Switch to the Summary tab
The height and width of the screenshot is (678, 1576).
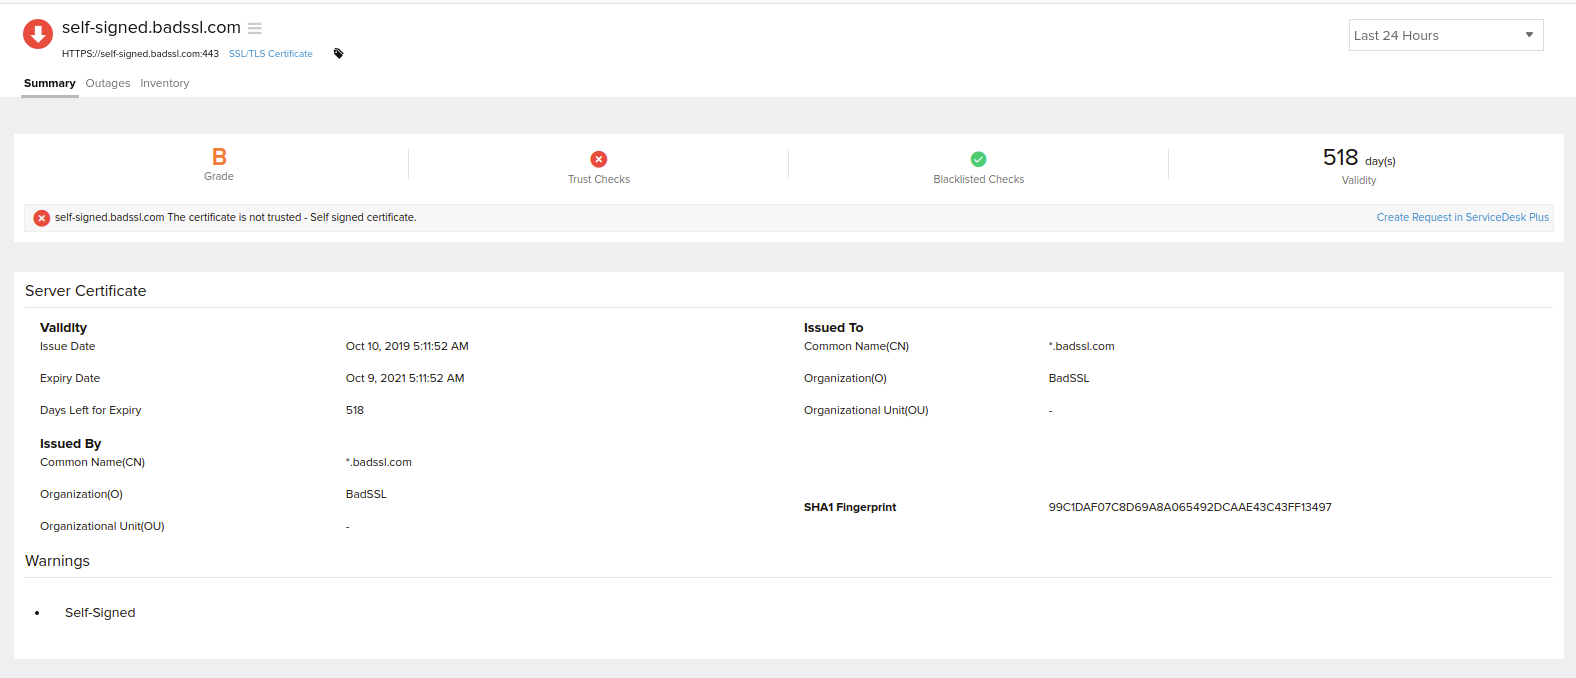point(49,83)
